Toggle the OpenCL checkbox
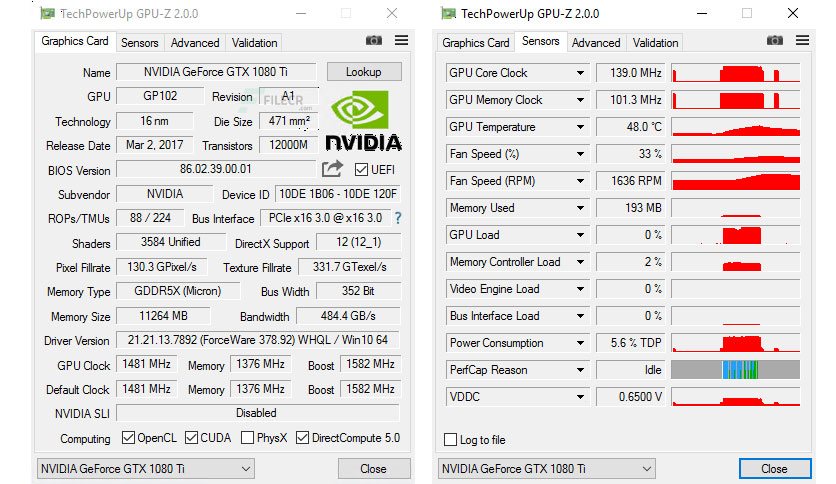 click(128, 438)
